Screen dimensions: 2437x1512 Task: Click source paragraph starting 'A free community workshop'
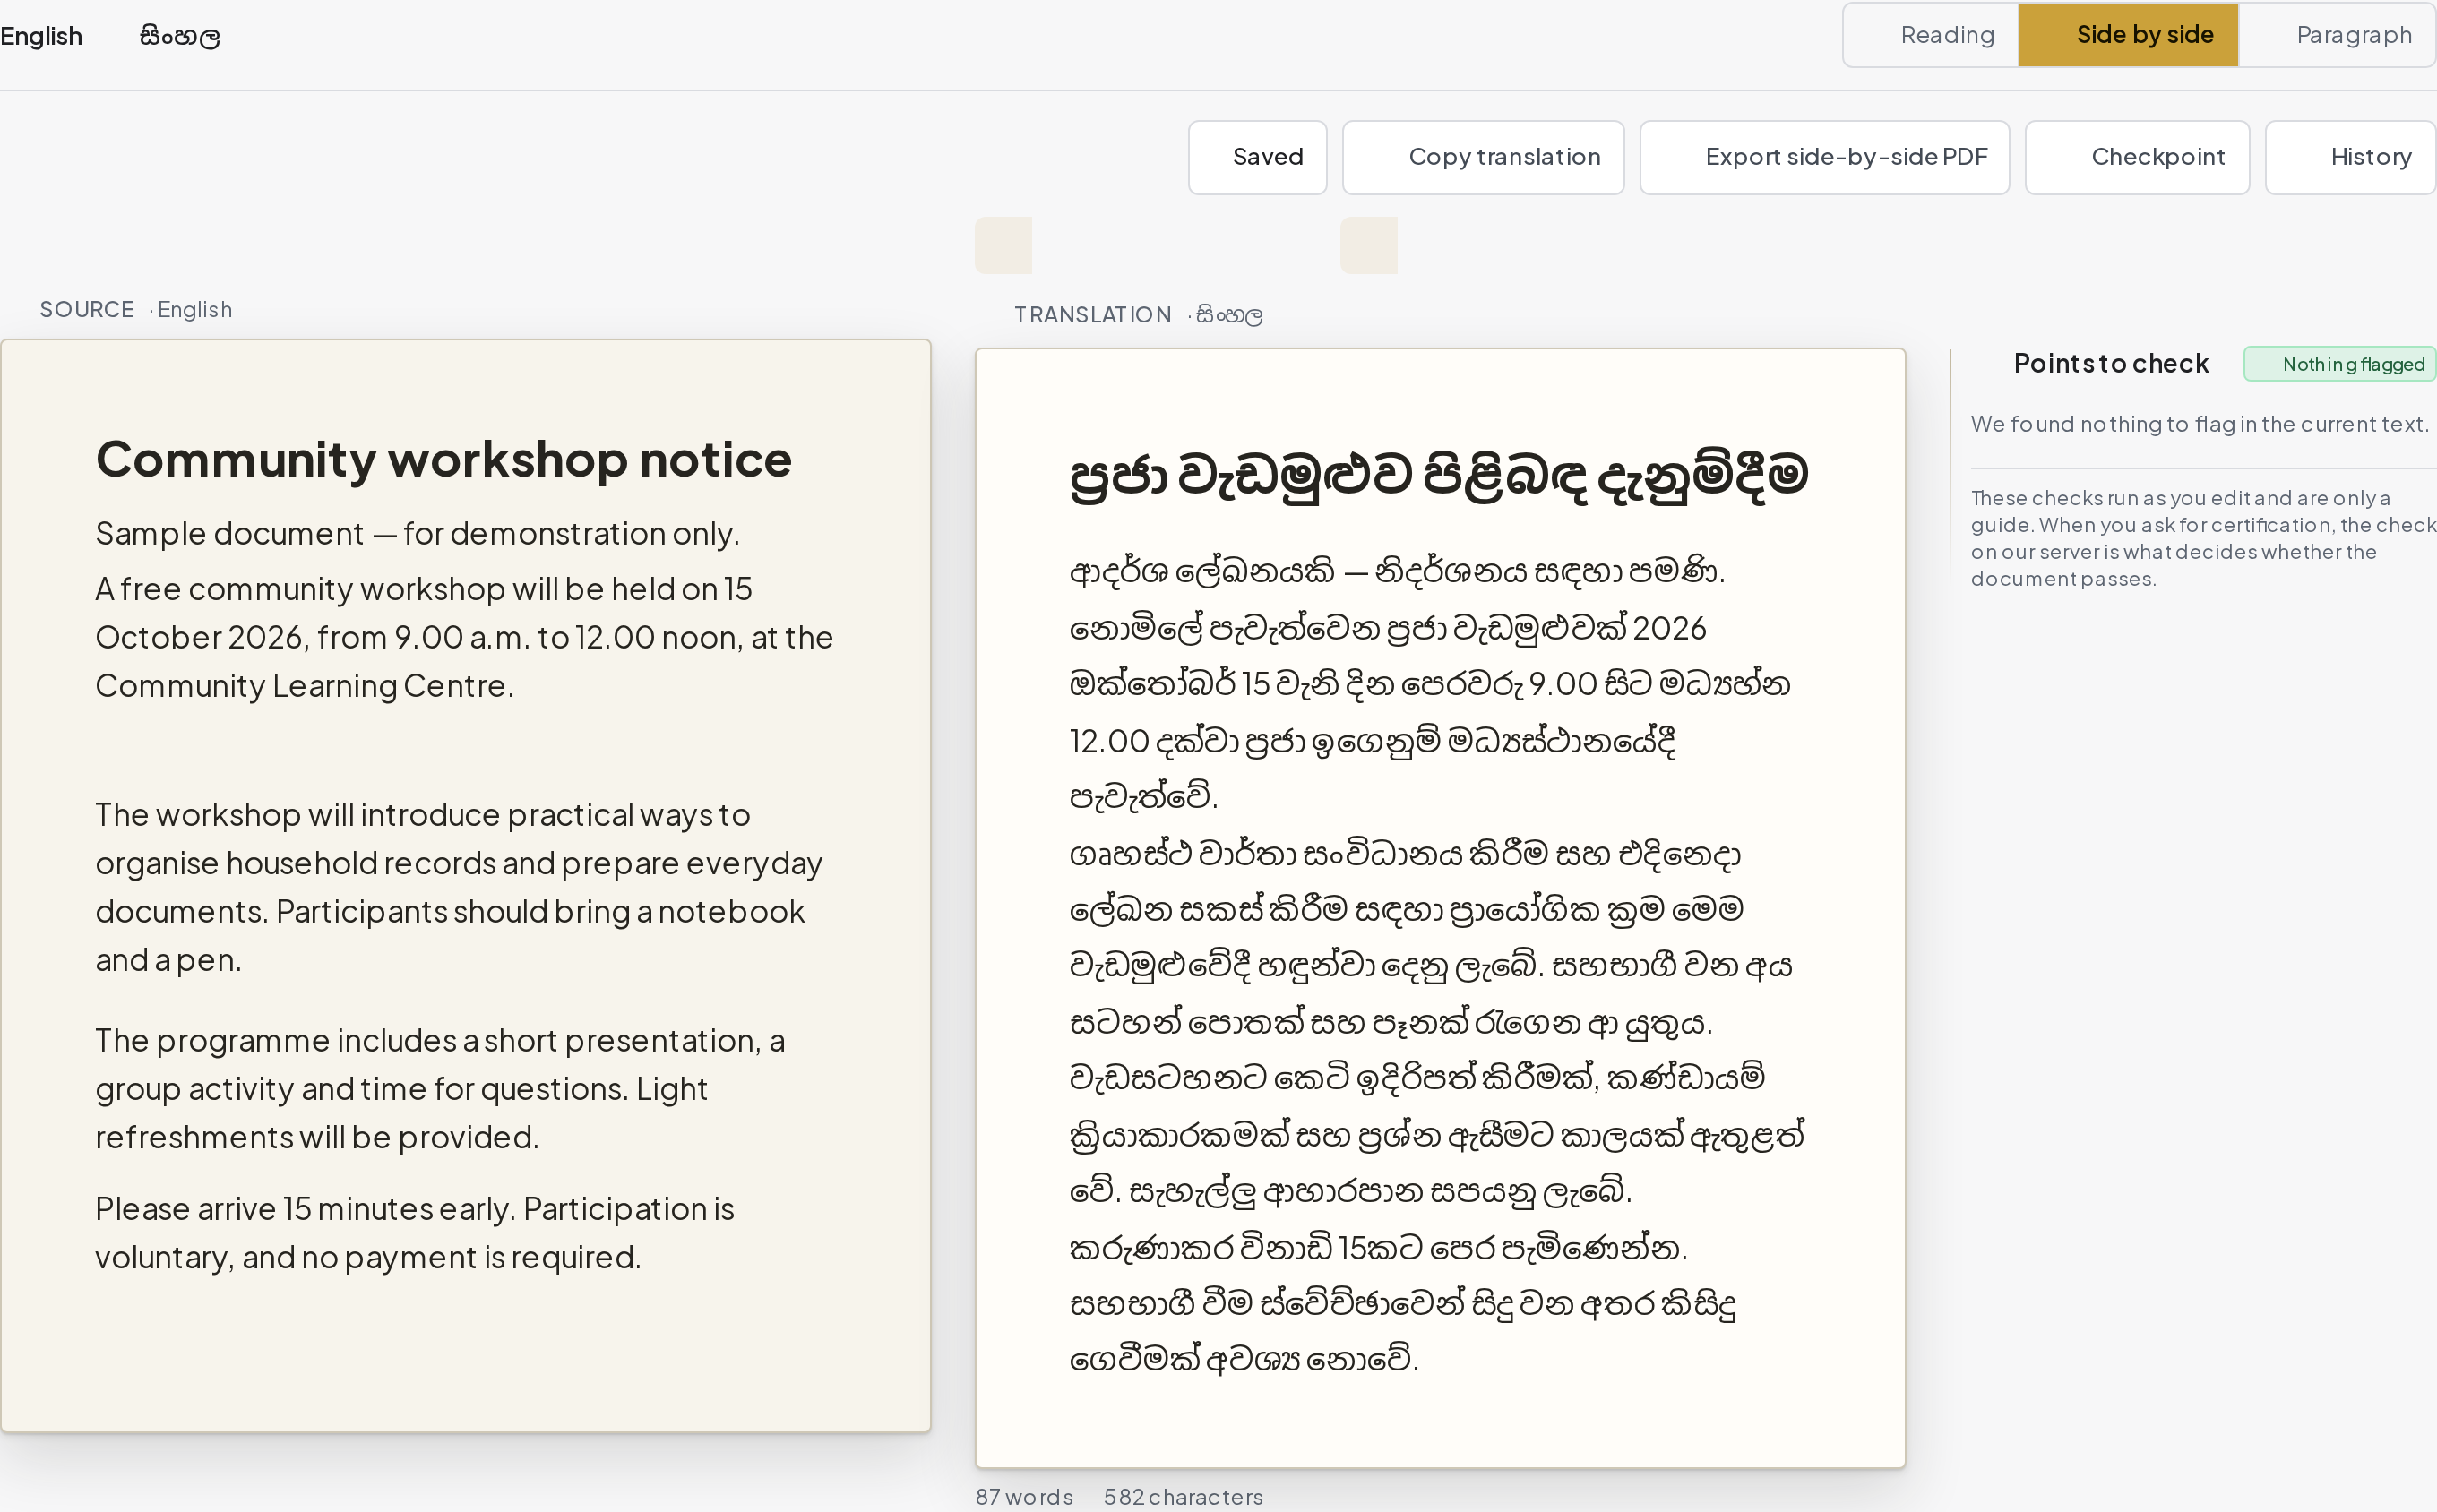coord(465,637)
